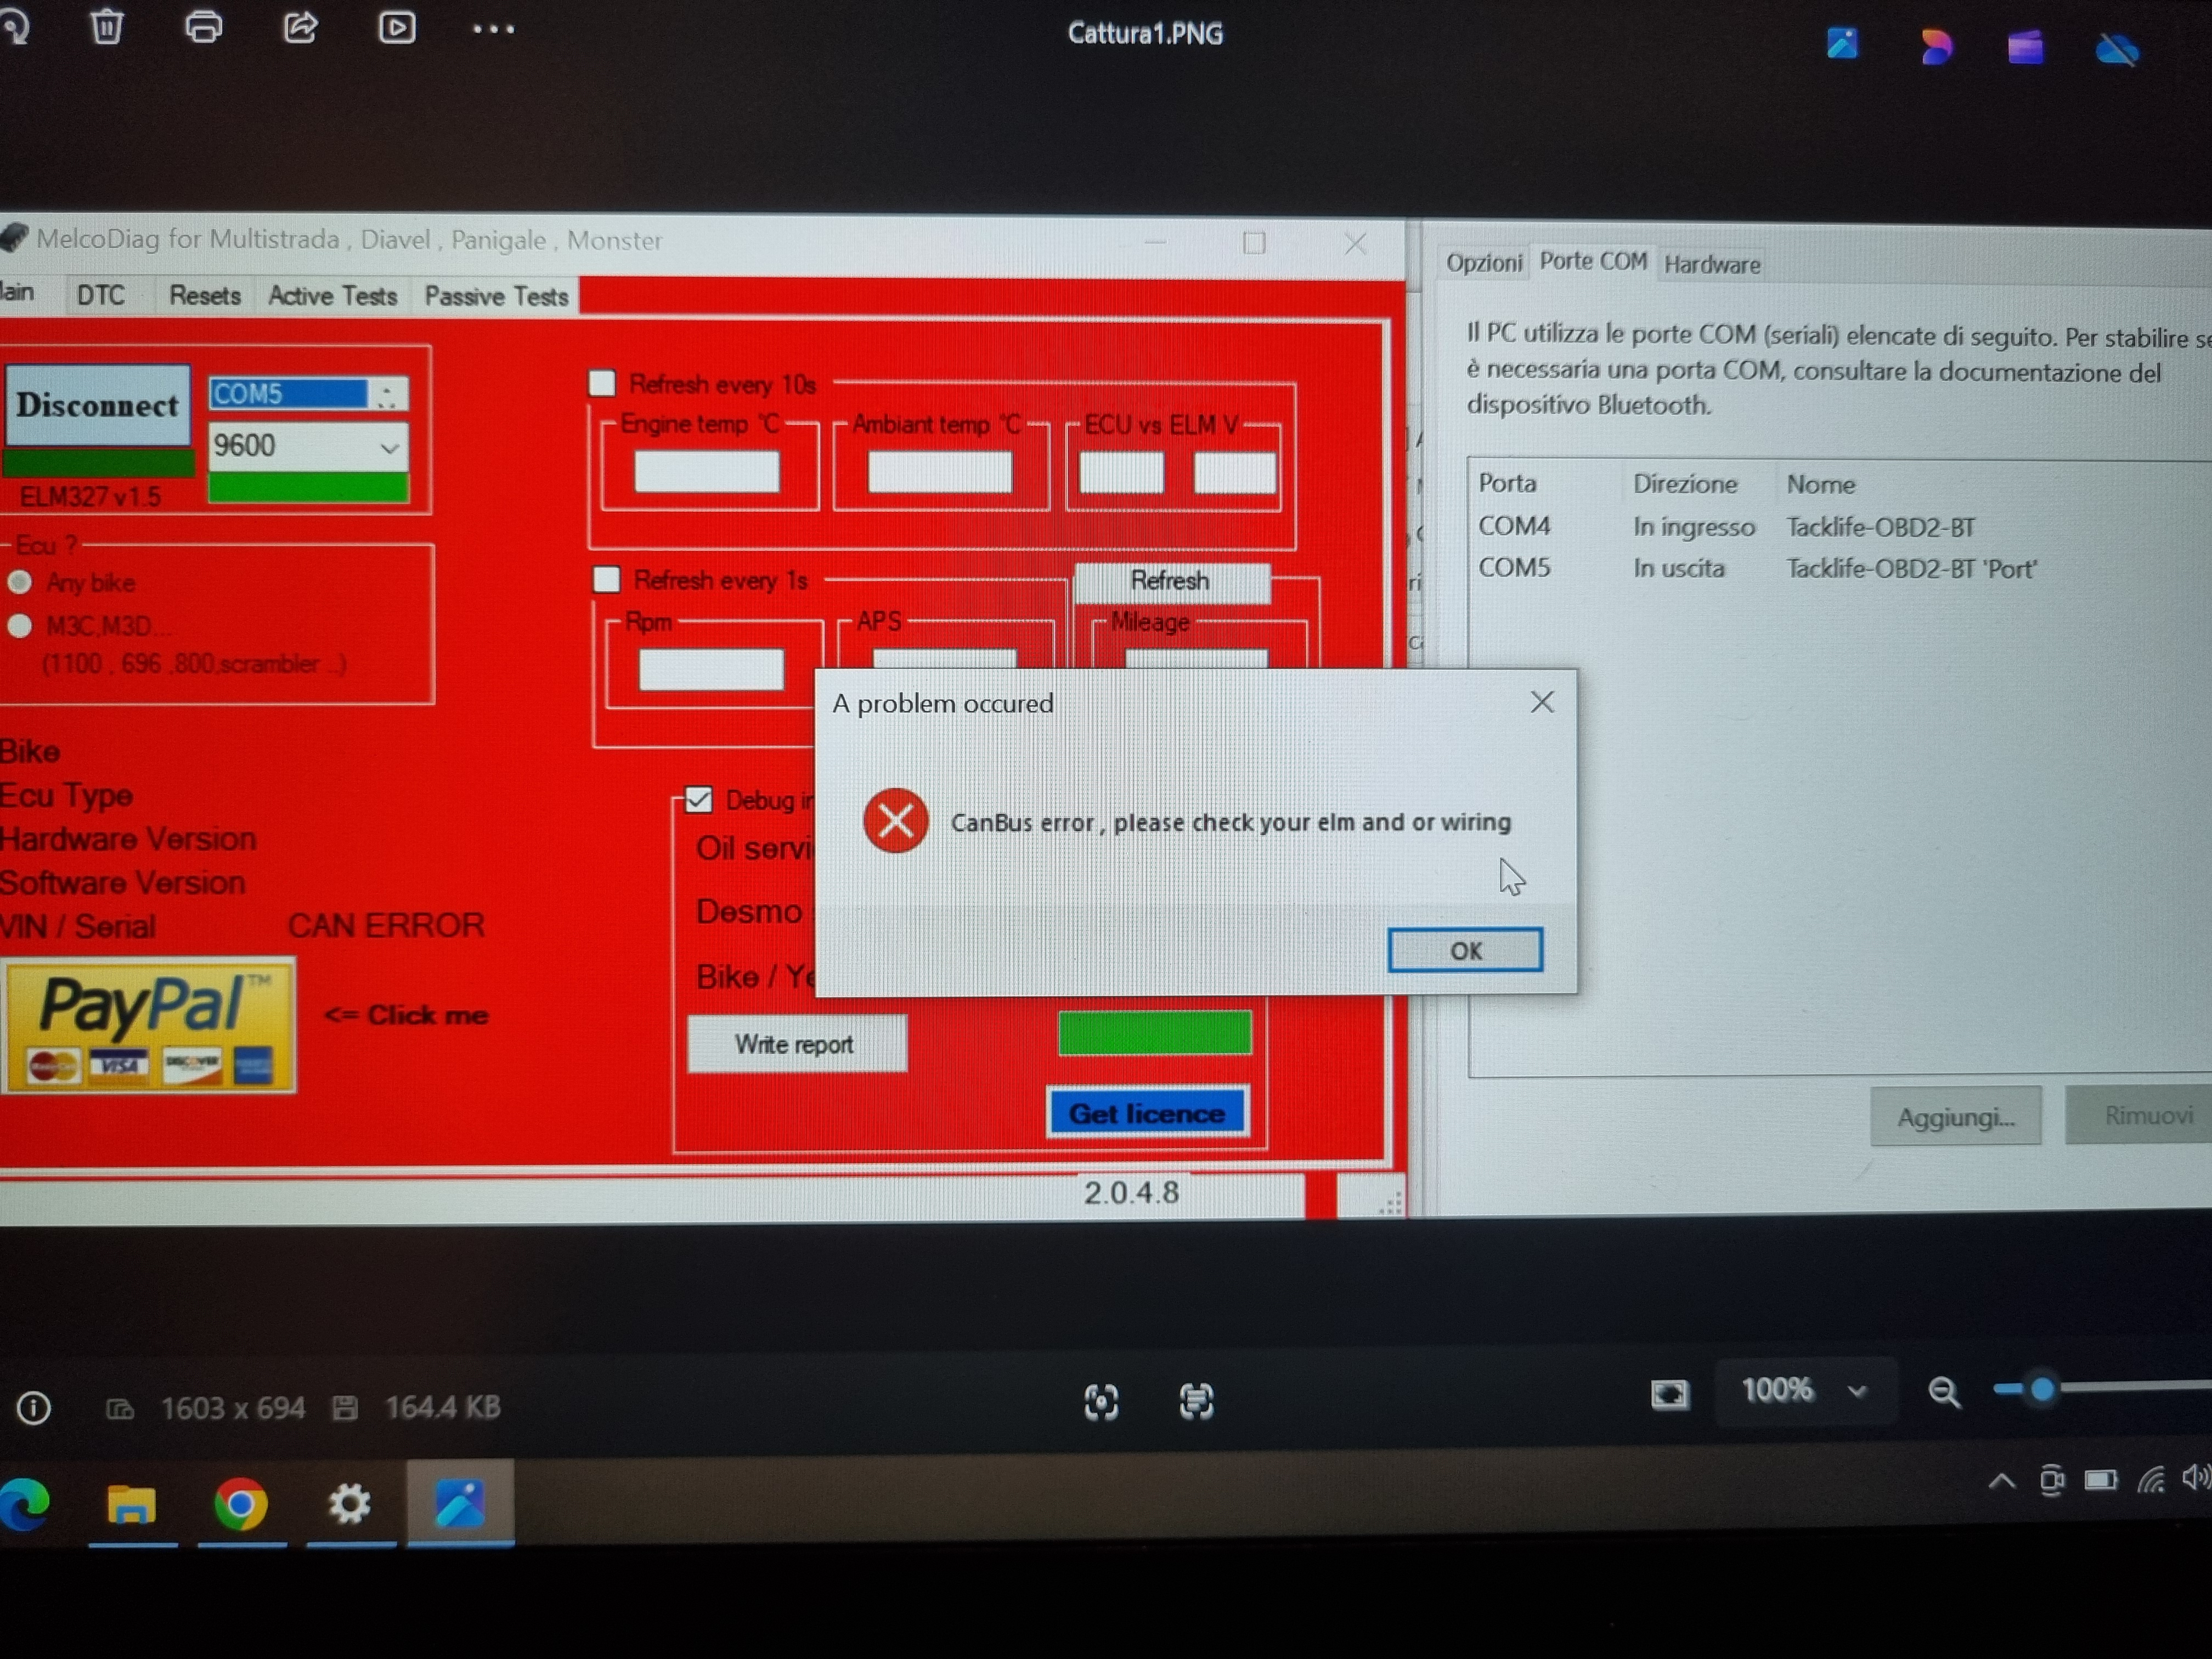Click the fit-to-window icon near zoom percent
The image size is (2212, 1659).
1669,1393
